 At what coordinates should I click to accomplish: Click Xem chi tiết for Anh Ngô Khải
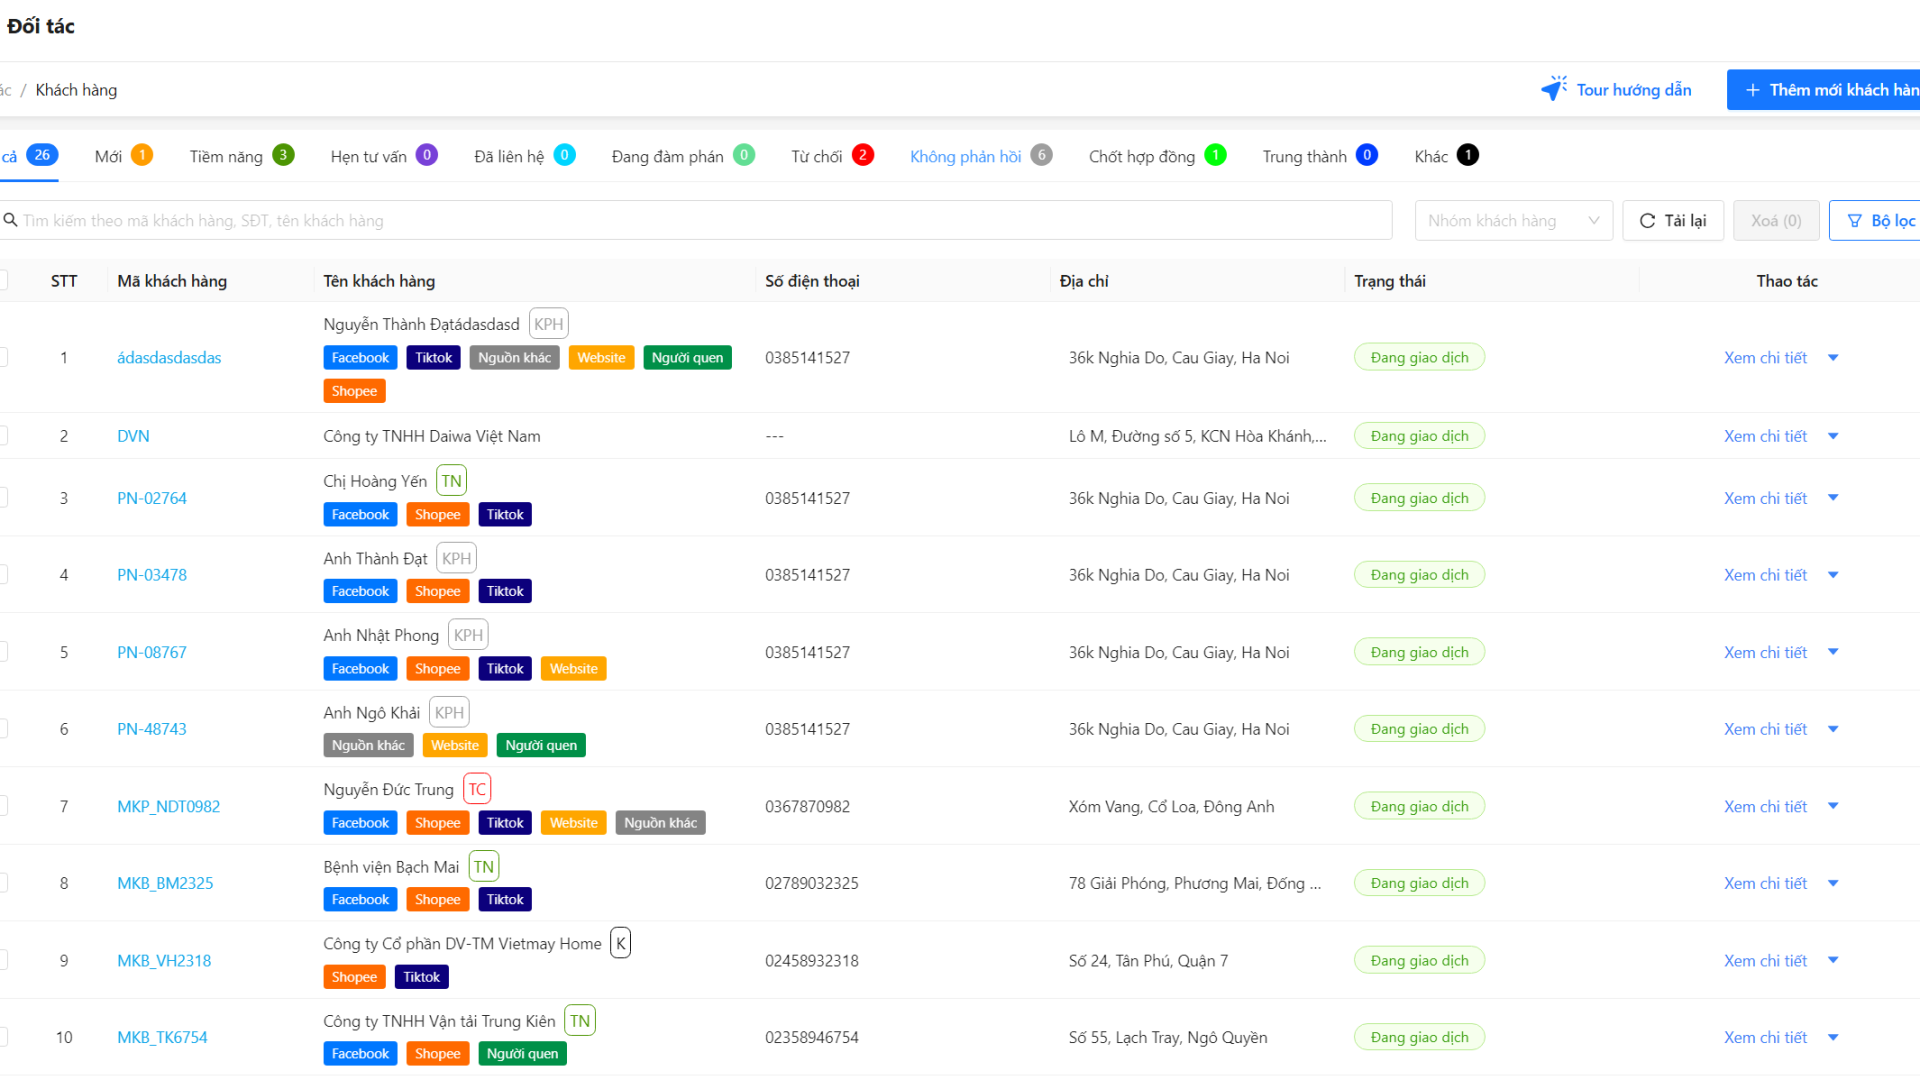tap(1765, 729)
